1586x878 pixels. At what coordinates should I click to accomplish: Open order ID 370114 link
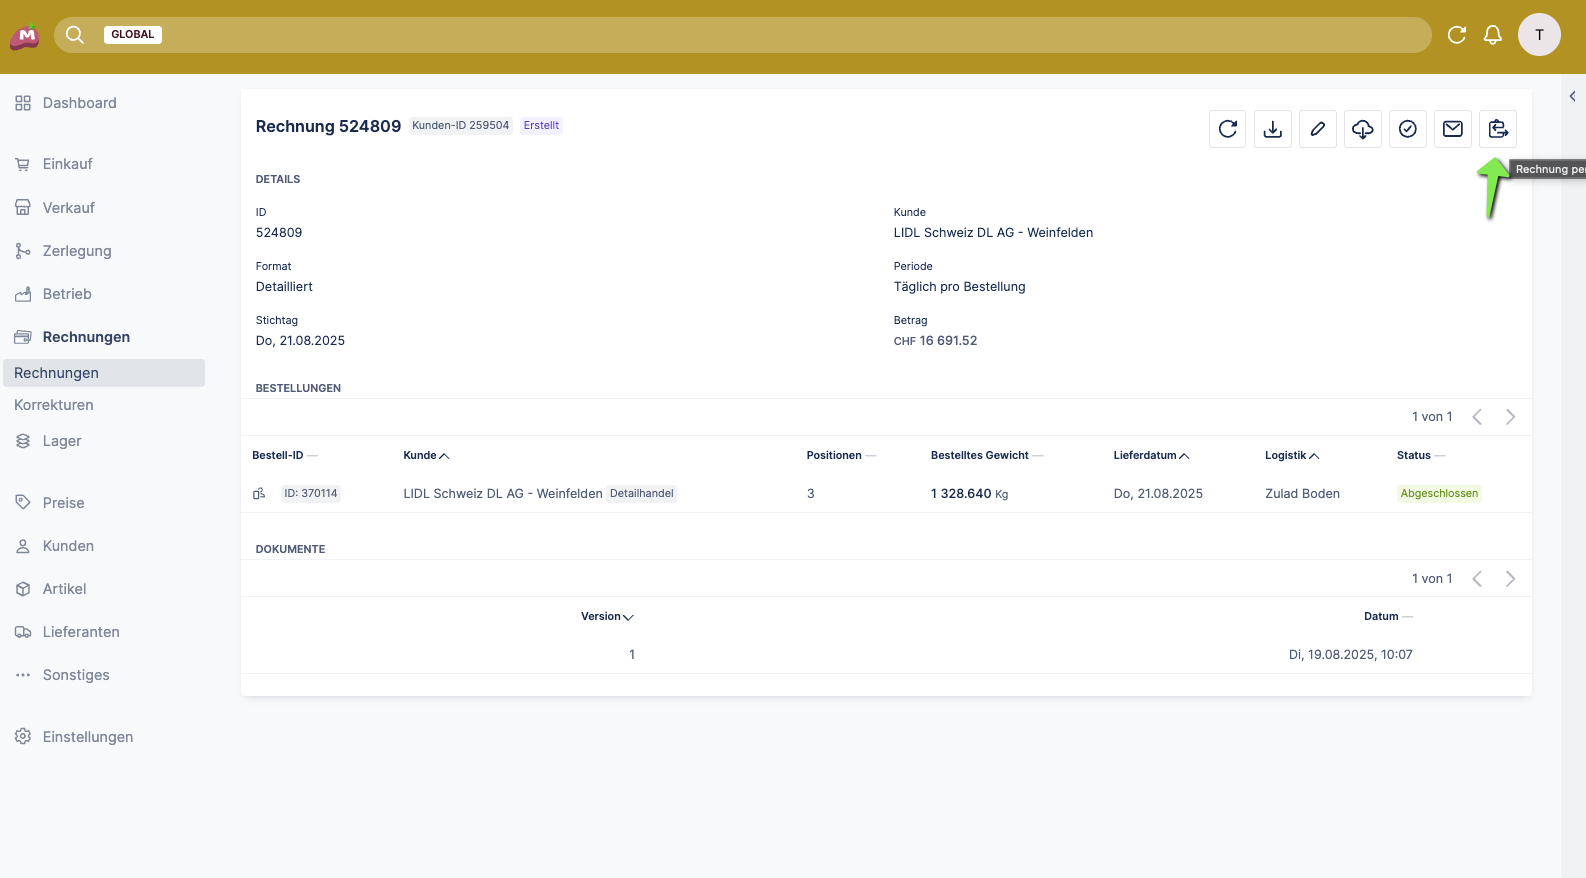310,494
